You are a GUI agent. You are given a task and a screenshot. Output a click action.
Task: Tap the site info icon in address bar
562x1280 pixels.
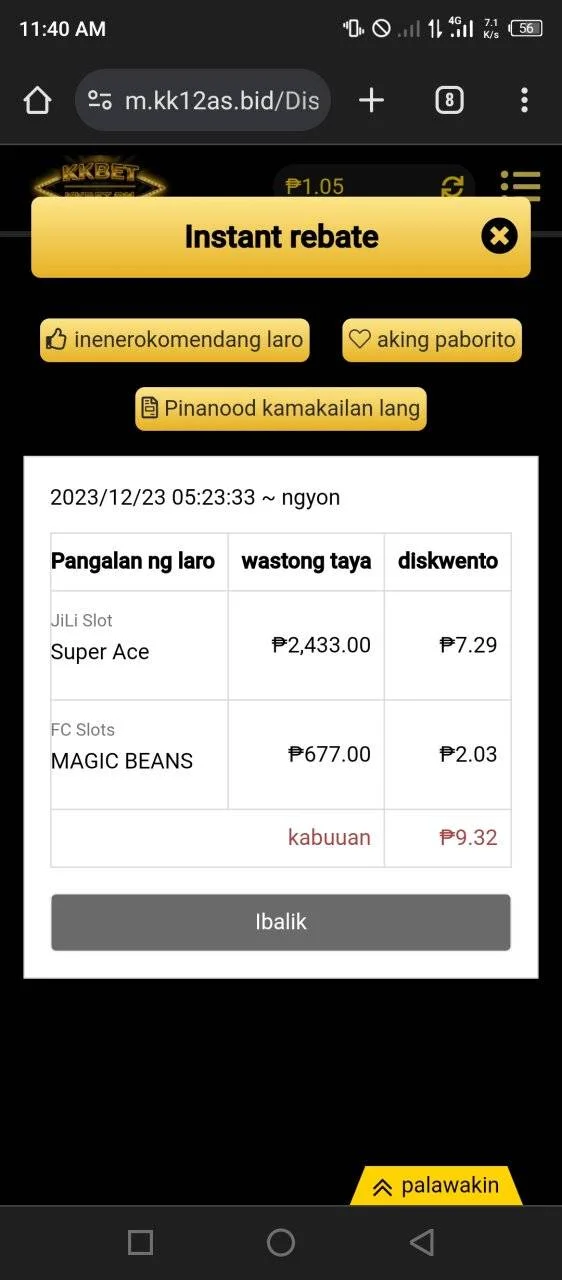(x=100, y=100)
